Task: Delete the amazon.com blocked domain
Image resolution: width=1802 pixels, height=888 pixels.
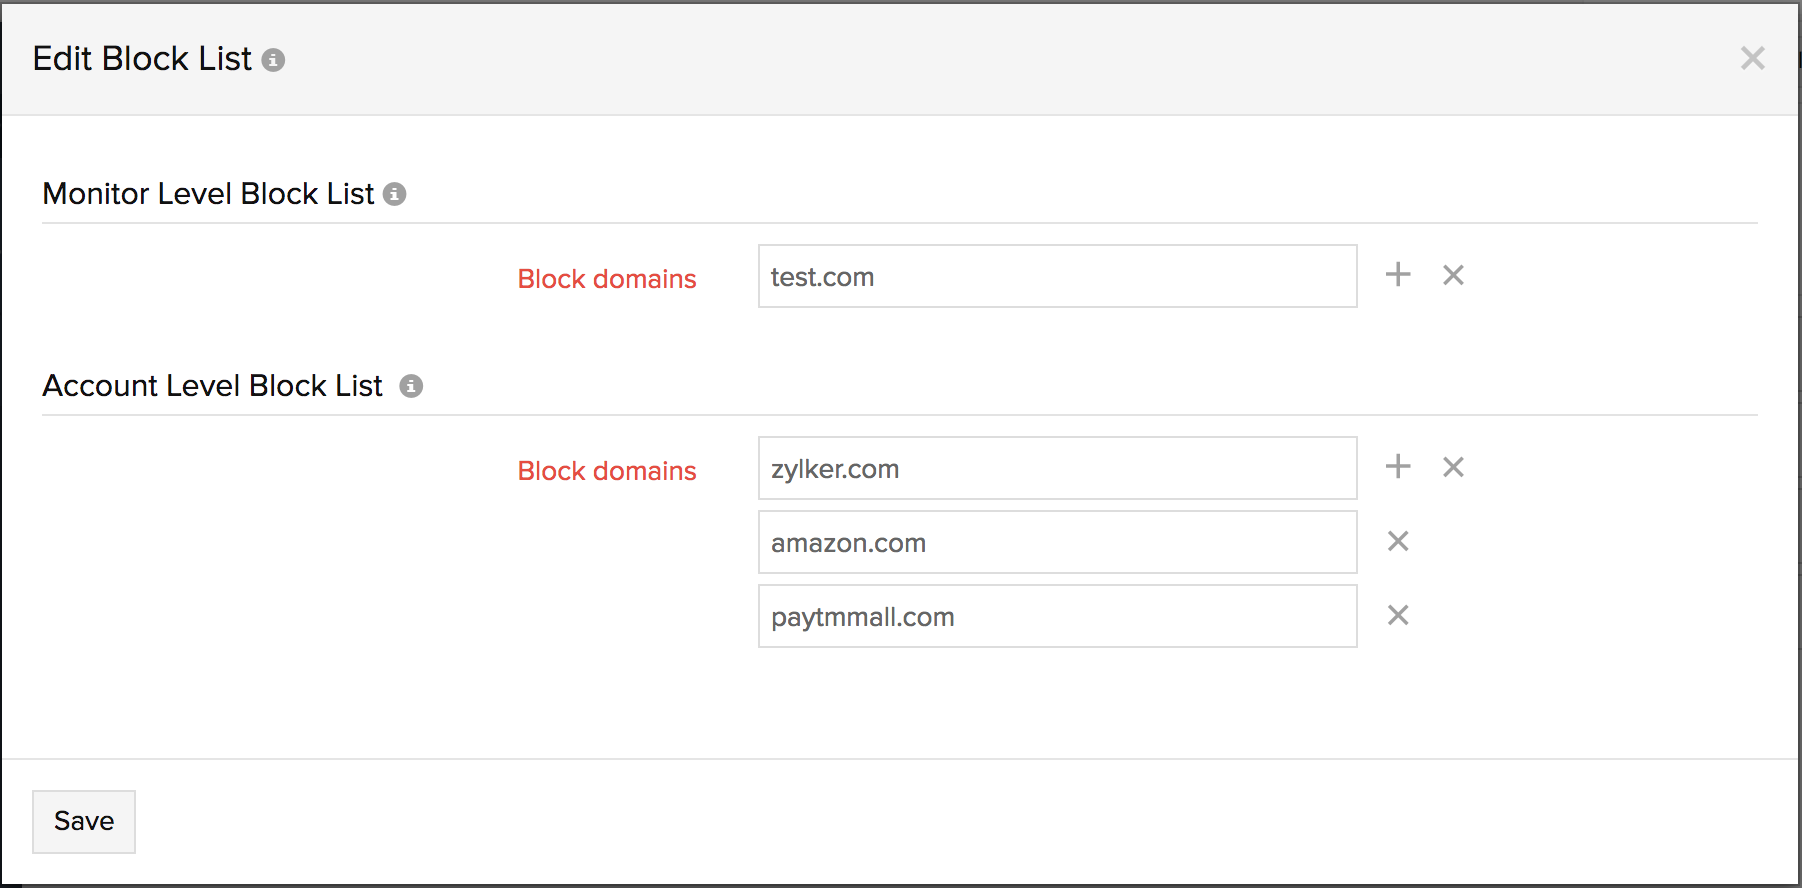Action: 1398,541
